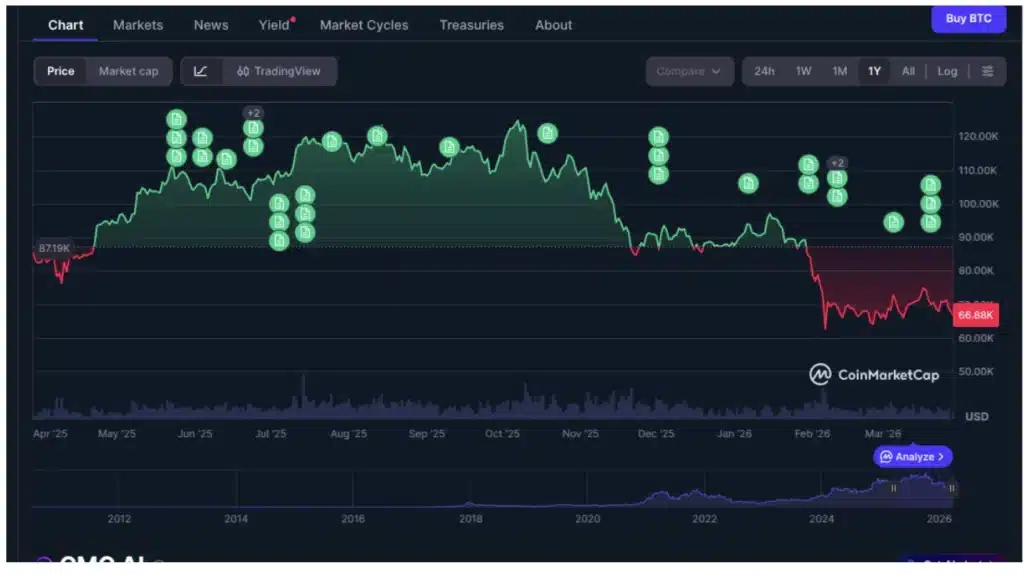Open the +2 news cluster near Feb '26
This screenshot has height=574, width=1024.
pyautogui.click(x=837, y=163)
